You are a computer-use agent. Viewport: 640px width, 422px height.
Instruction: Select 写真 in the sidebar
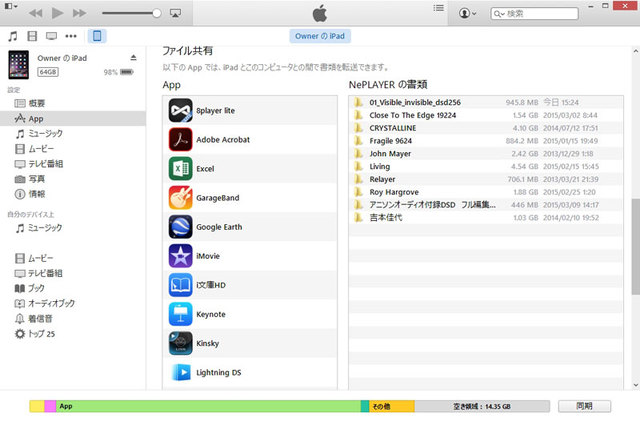(36, 178)
